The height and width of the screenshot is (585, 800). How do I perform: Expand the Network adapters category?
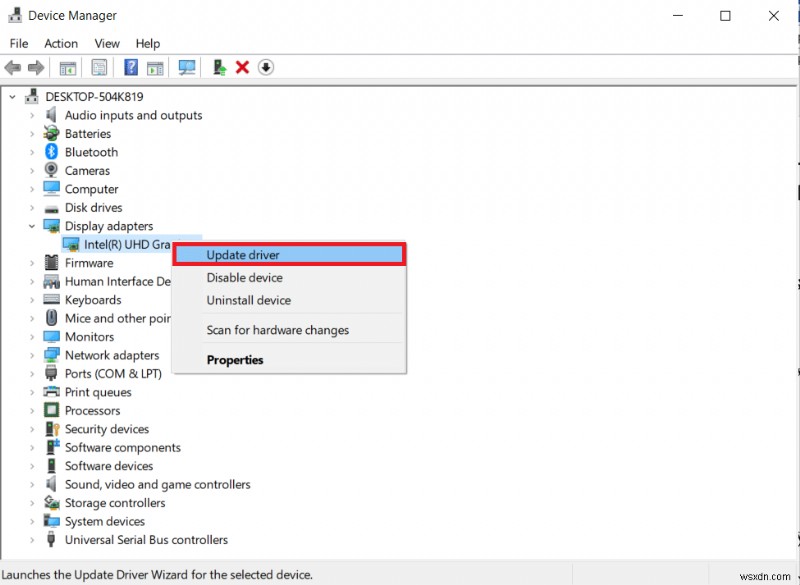[x=31, y=355]
